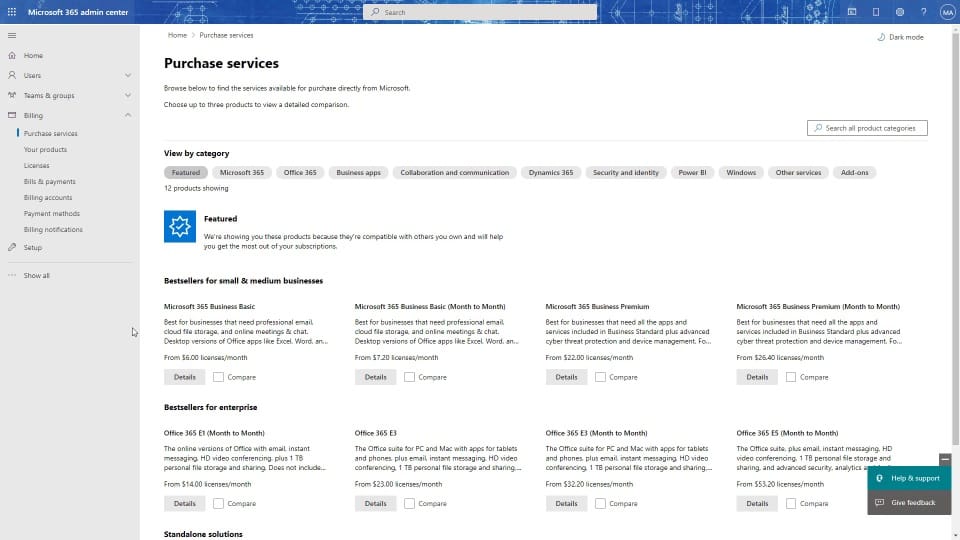The width and height of the screenshot is (960, 540).
Task: Focus Search all product categories field
Action: tap(867, 128)
